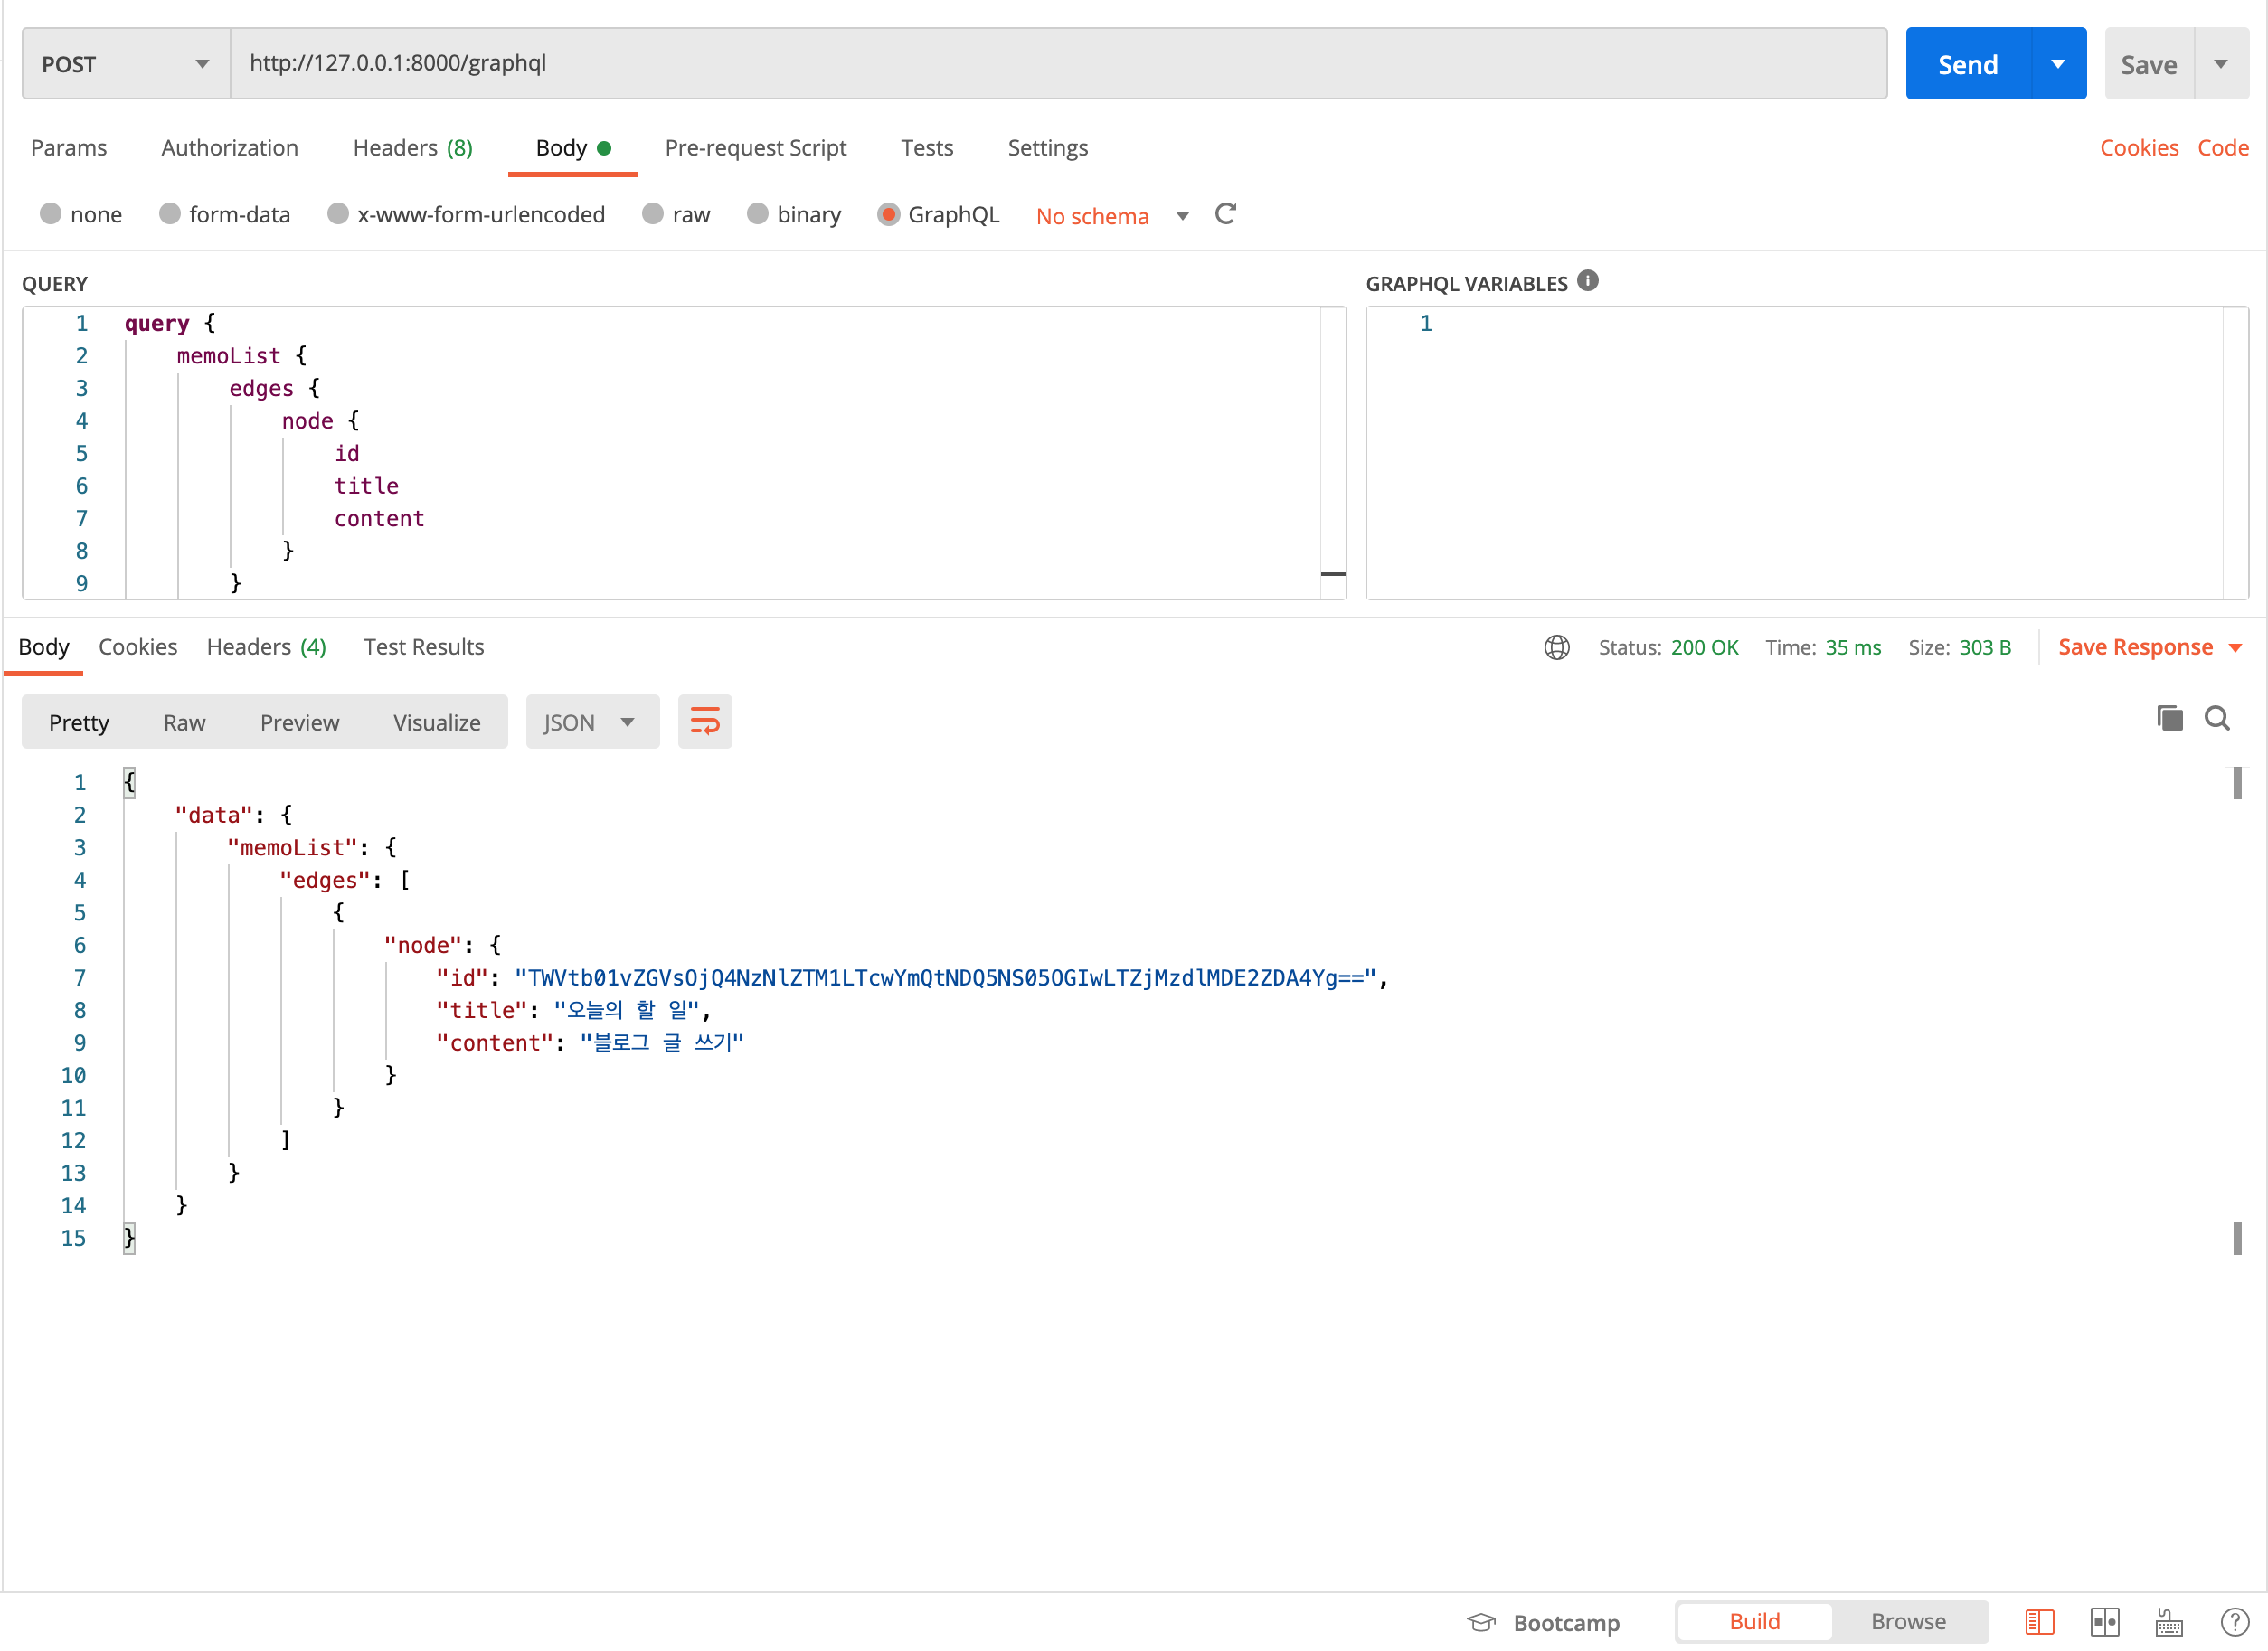2268x1651 pixels.
Task: Refresh the GraphQL schema
Action: (1225, 214)
